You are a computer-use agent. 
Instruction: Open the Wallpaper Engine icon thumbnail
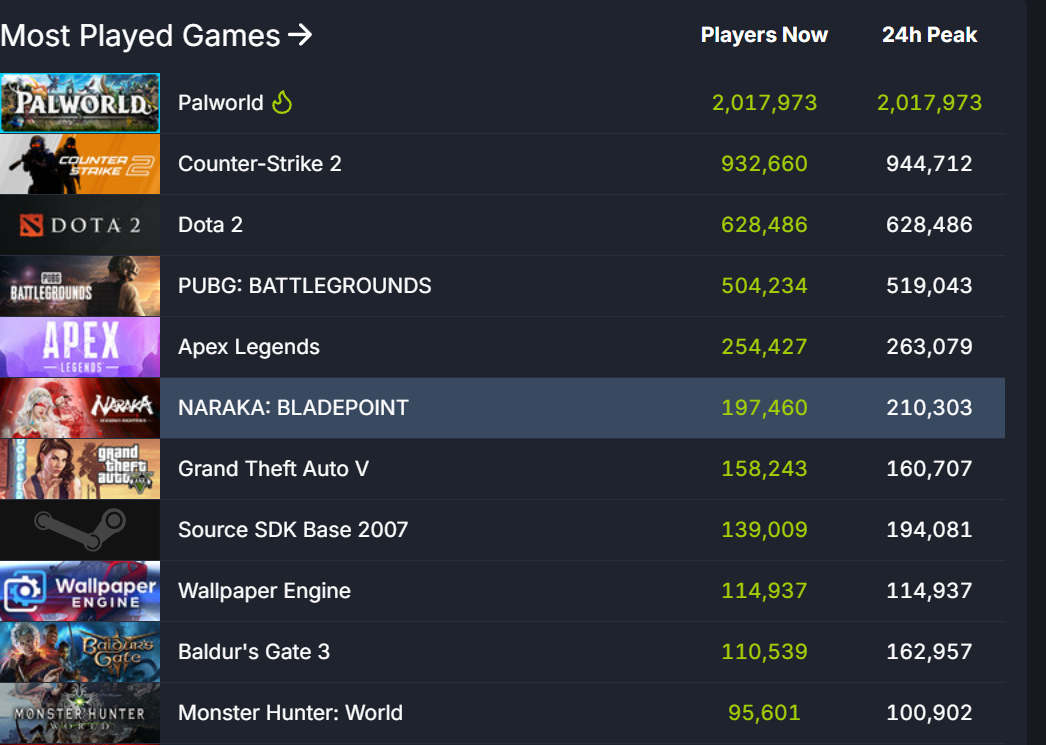pyautogui.click(x=80, y=591)
